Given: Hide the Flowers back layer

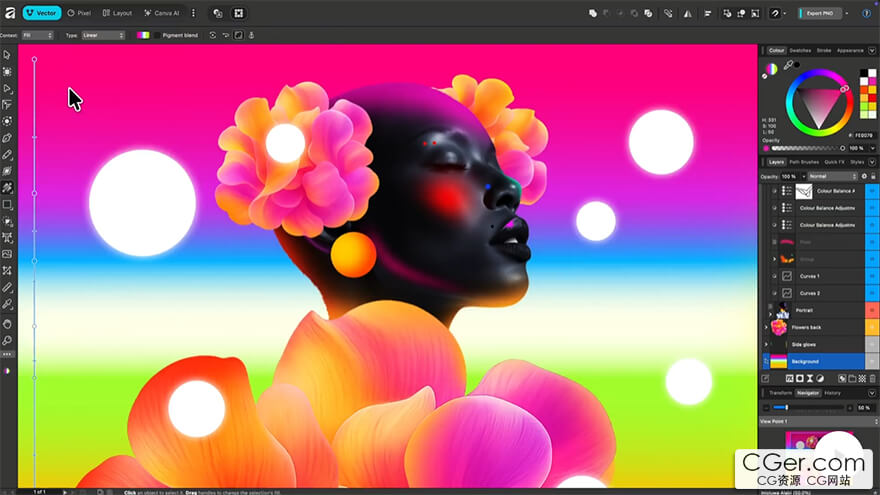Looking at the screenshot, I should 871,327.
